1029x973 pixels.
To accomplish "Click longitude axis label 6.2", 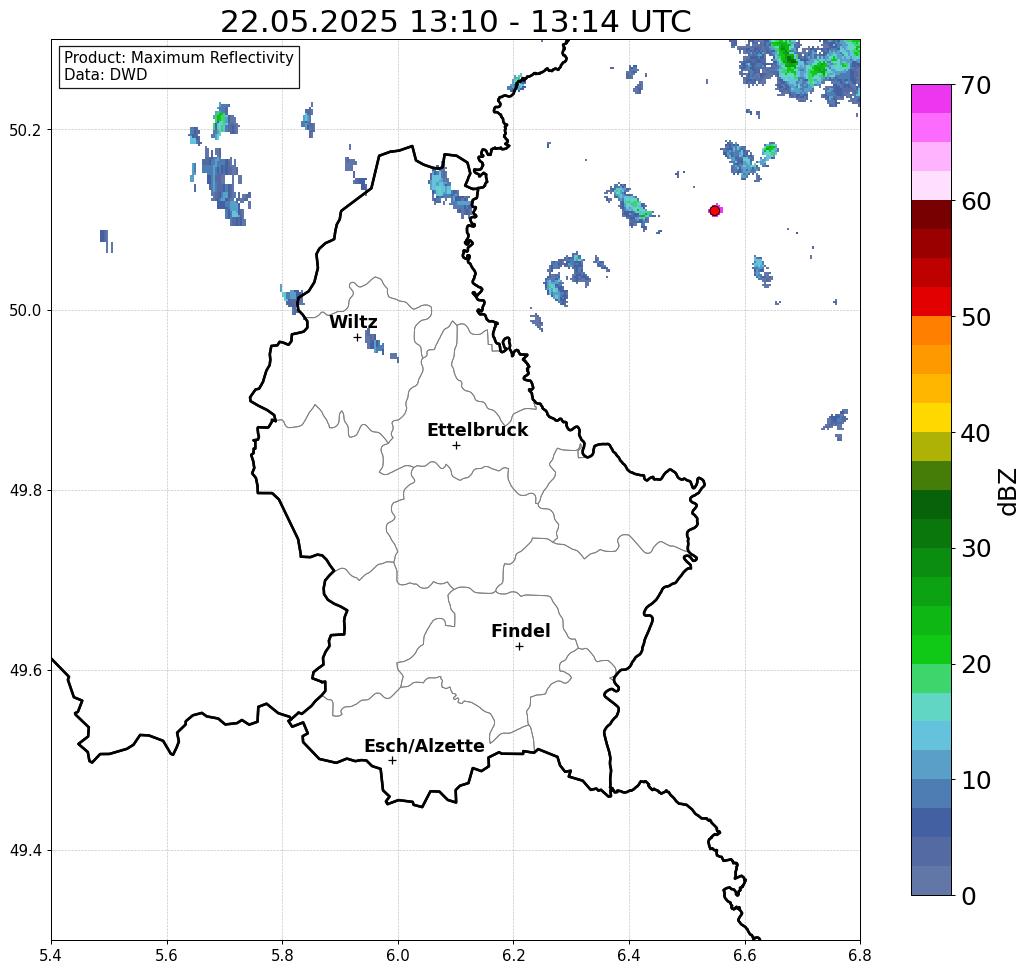I will [x=514, y=955].
